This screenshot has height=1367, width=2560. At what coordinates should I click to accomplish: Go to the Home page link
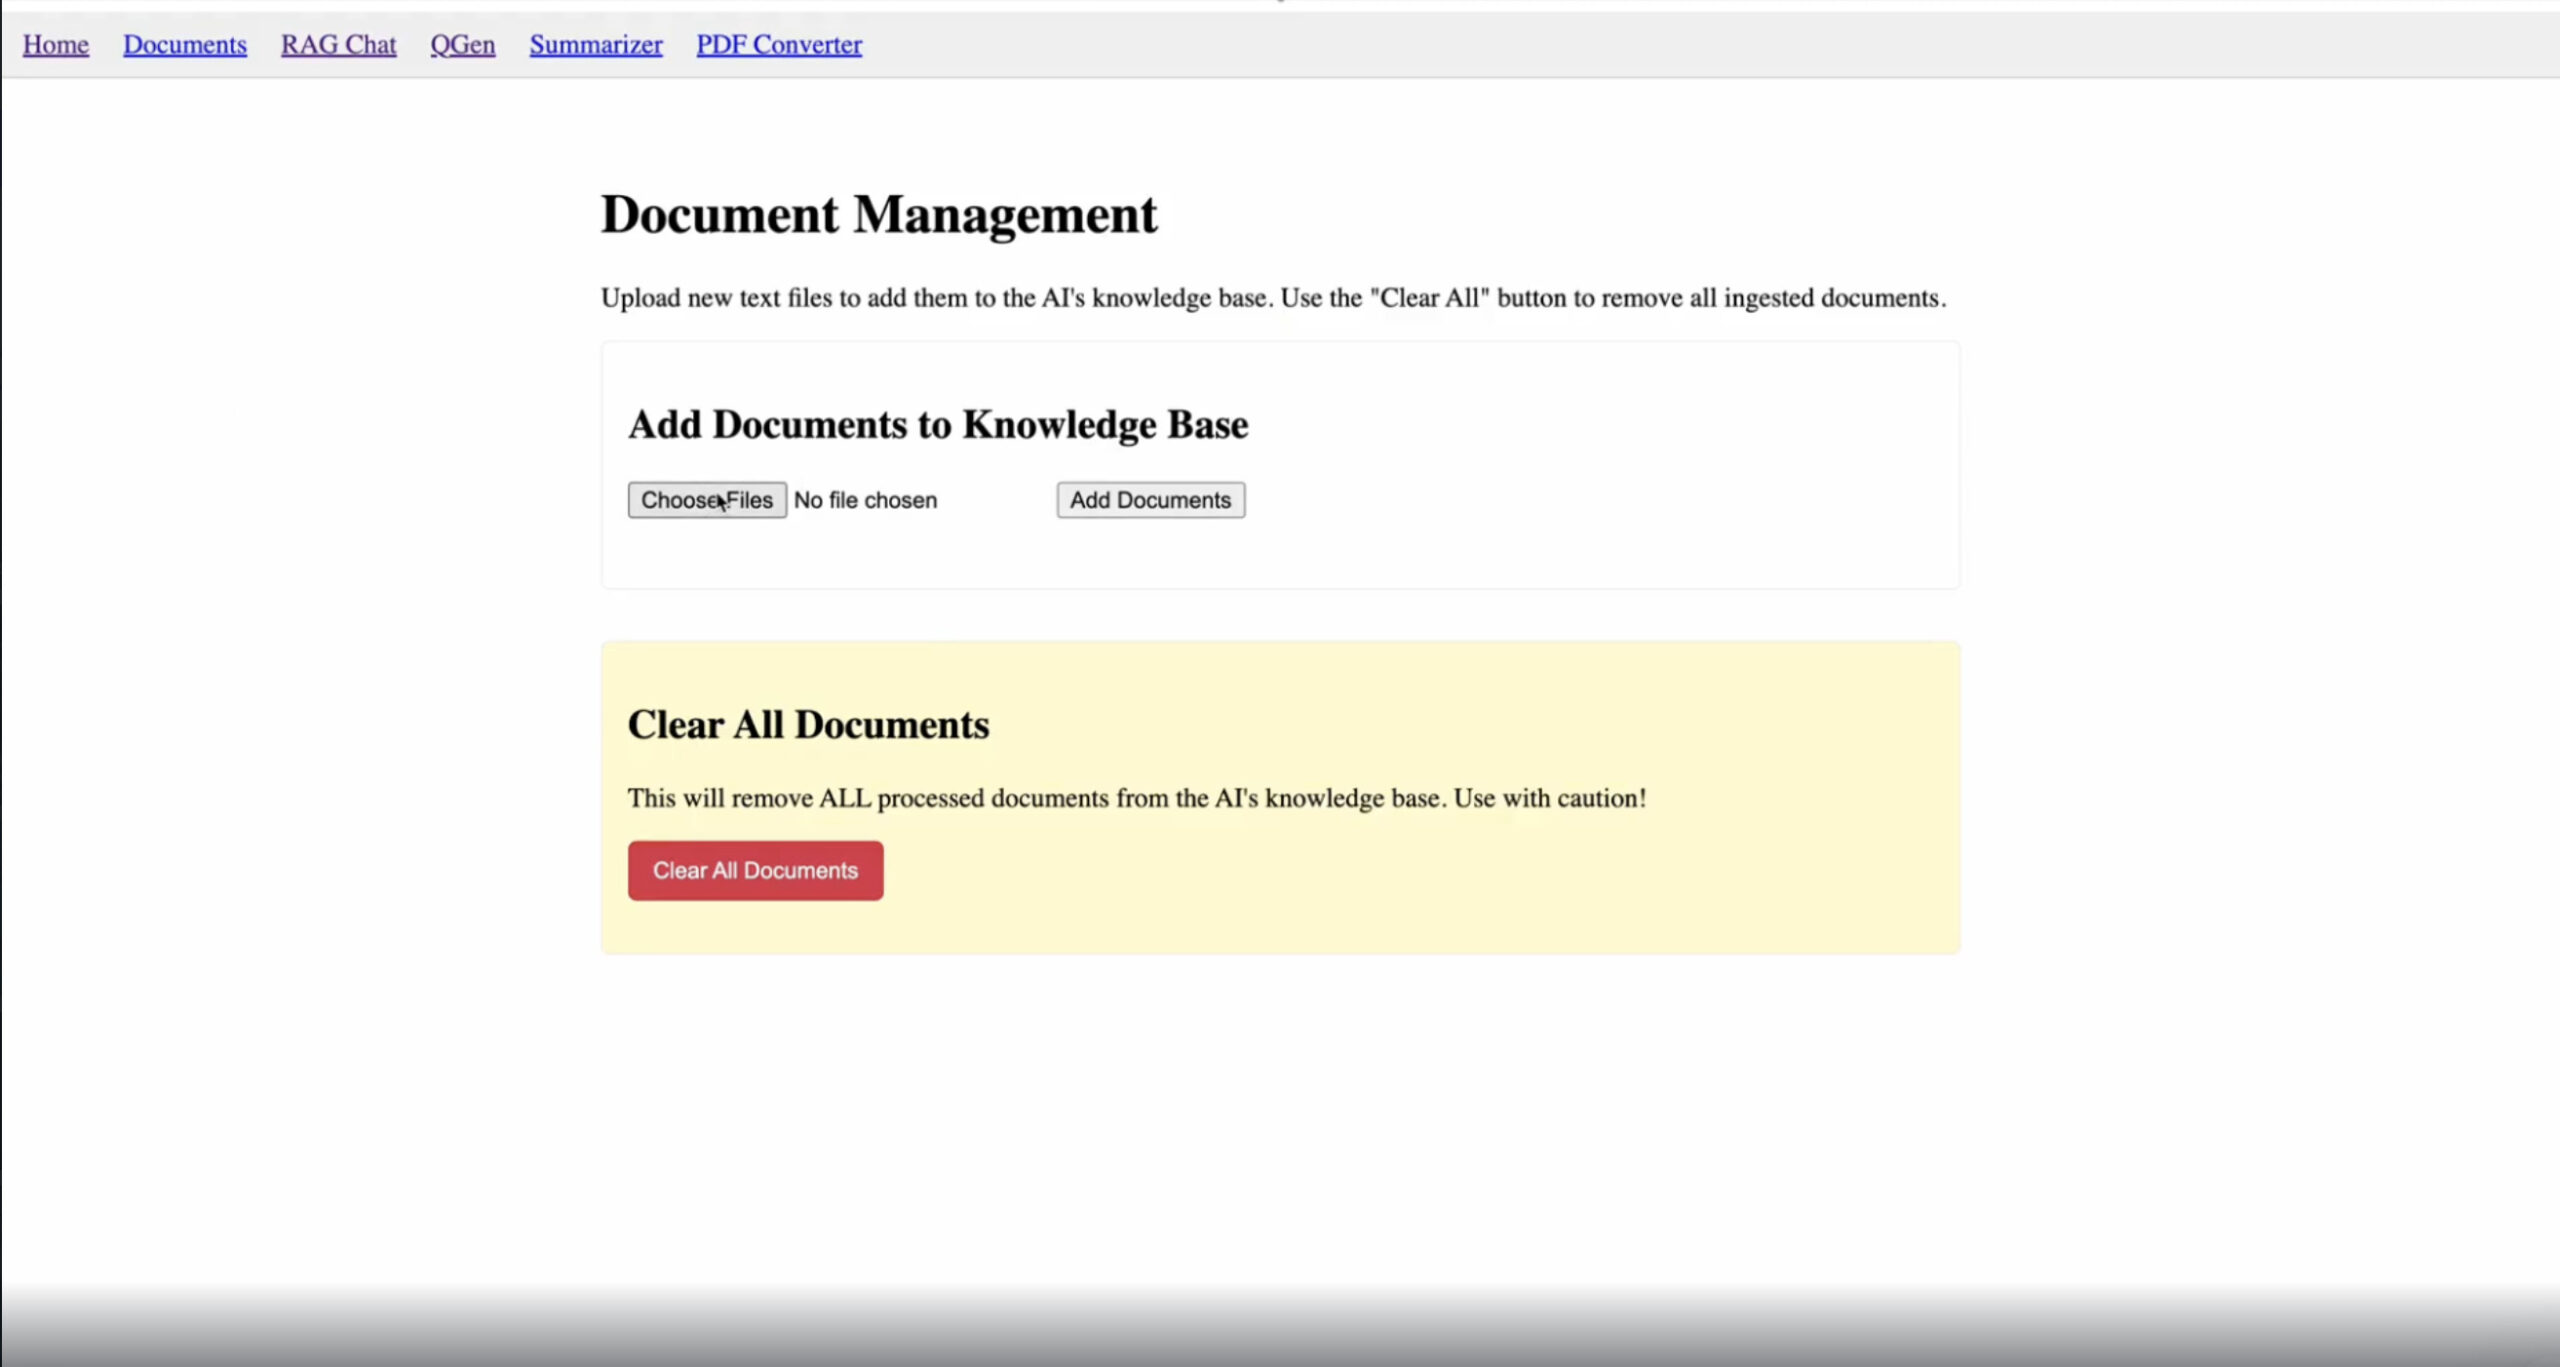(x=56, y=45)
